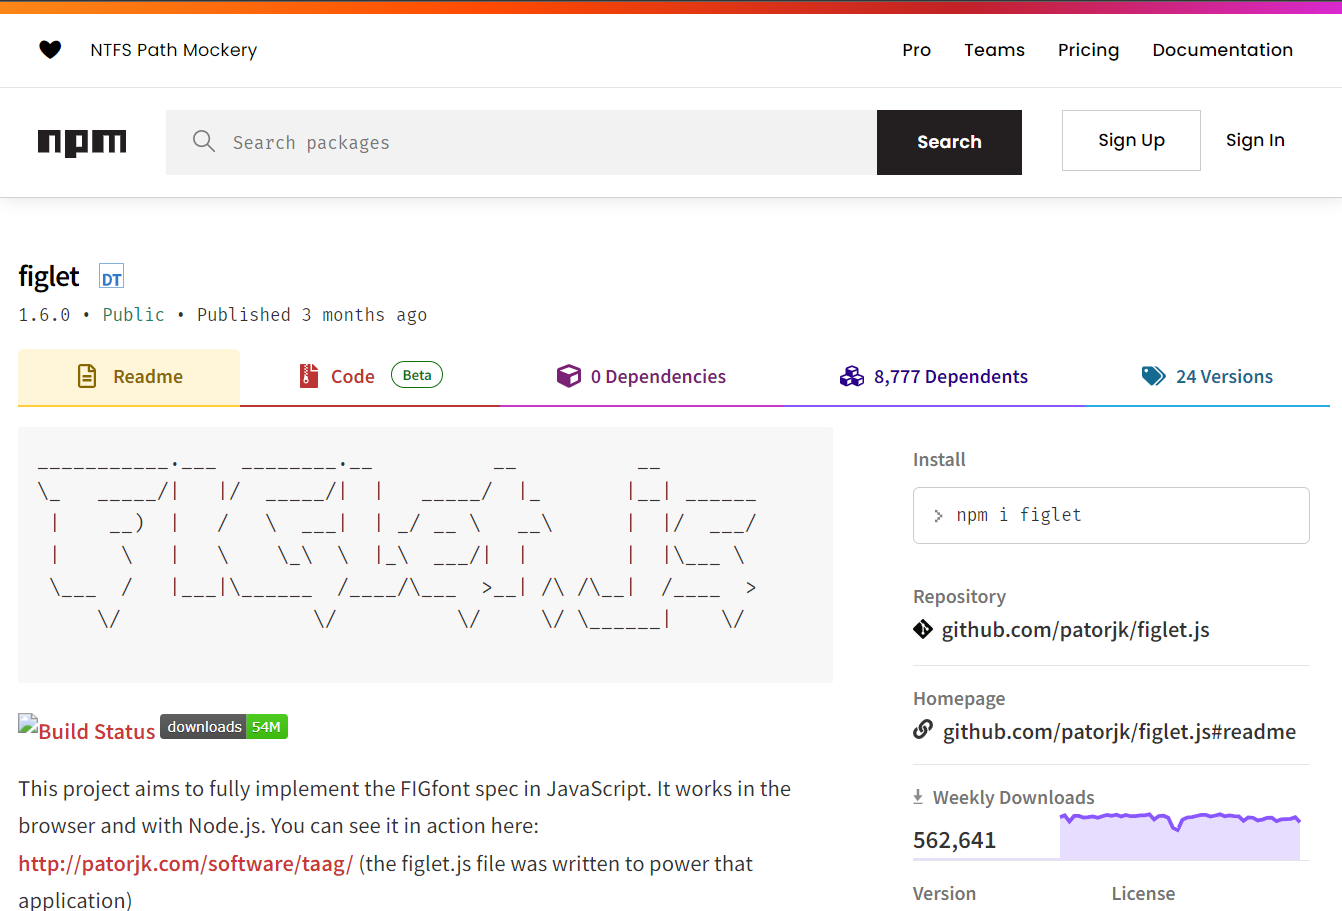Open the DT TypeScript declarations badge
The height and width of the screenshot is (911, 1342).
[x=111, y=277]
